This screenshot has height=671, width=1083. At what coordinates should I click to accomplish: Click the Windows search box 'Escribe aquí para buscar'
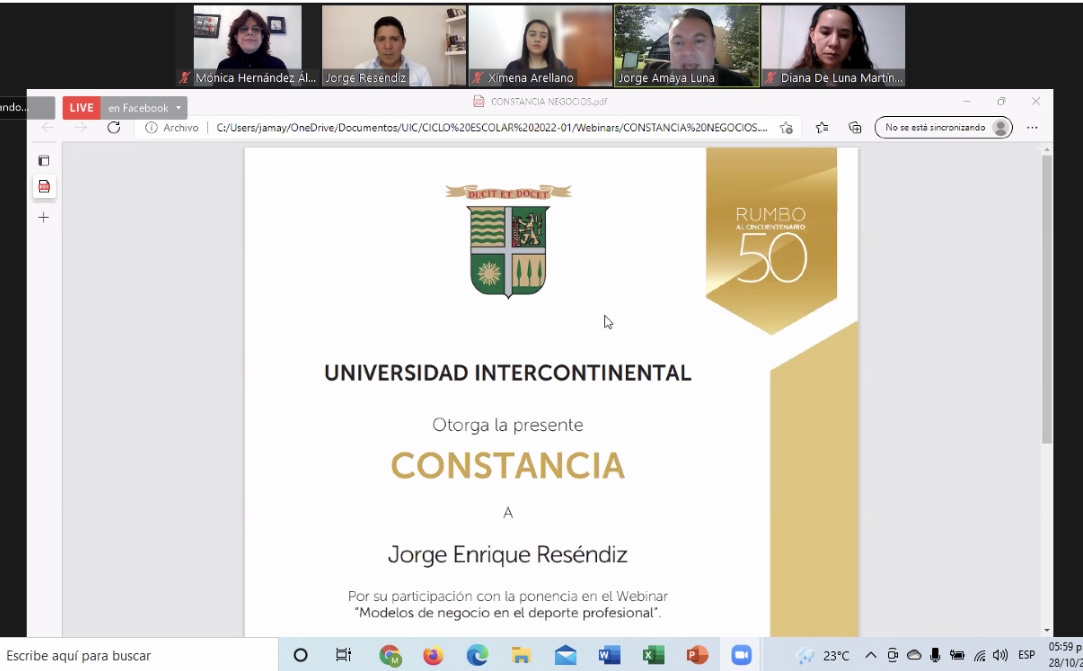[138, 655]
